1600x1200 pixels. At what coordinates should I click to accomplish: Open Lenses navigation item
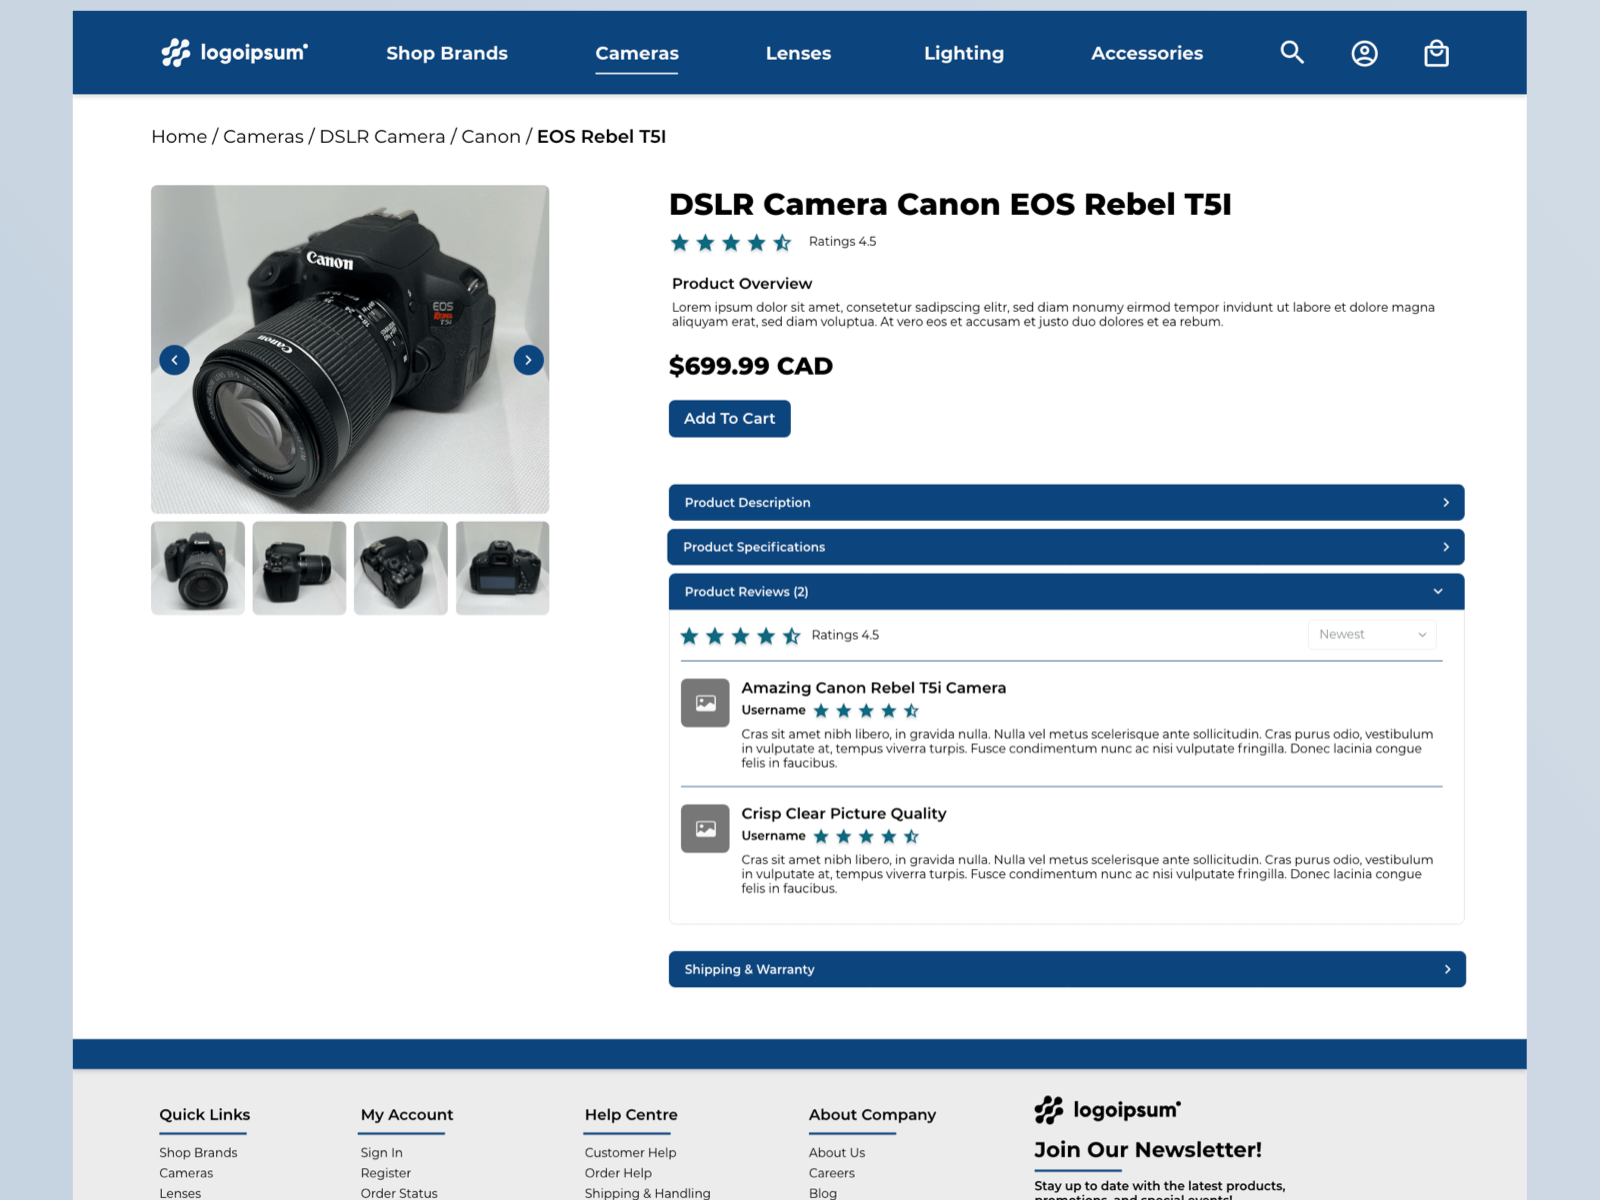798,53
